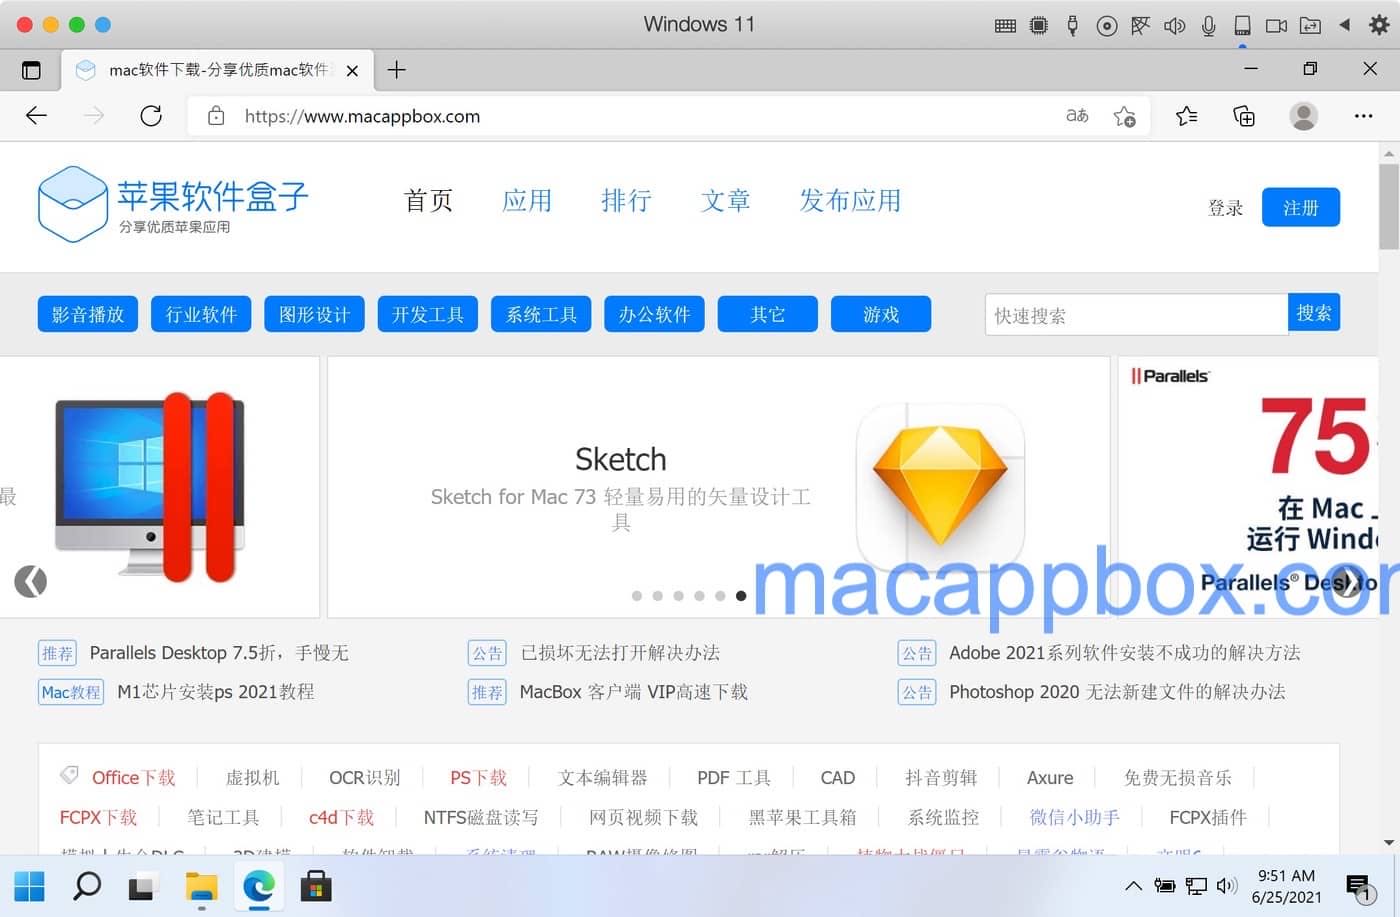Image resolution: width=1400 pixels, height=917 pixels.
Task: Add this page to favorites star
Action: [1125, 117]
